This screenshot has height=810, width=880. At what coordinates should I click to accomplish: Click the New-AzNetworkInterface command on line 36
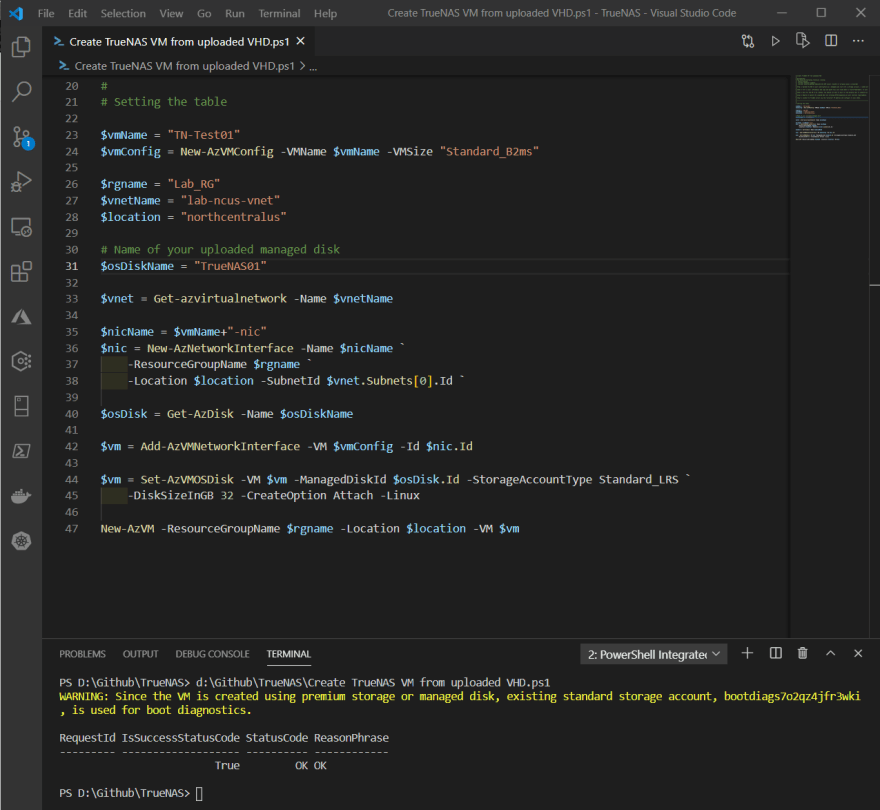click(x=220, y=348)
